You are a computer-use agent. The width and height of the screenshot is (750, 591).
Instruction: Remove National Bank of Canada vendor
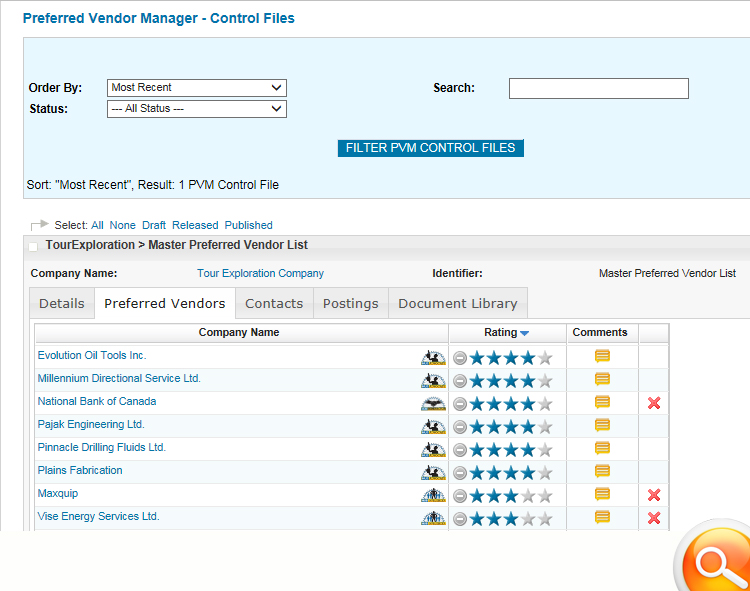[x=654, y=403]
